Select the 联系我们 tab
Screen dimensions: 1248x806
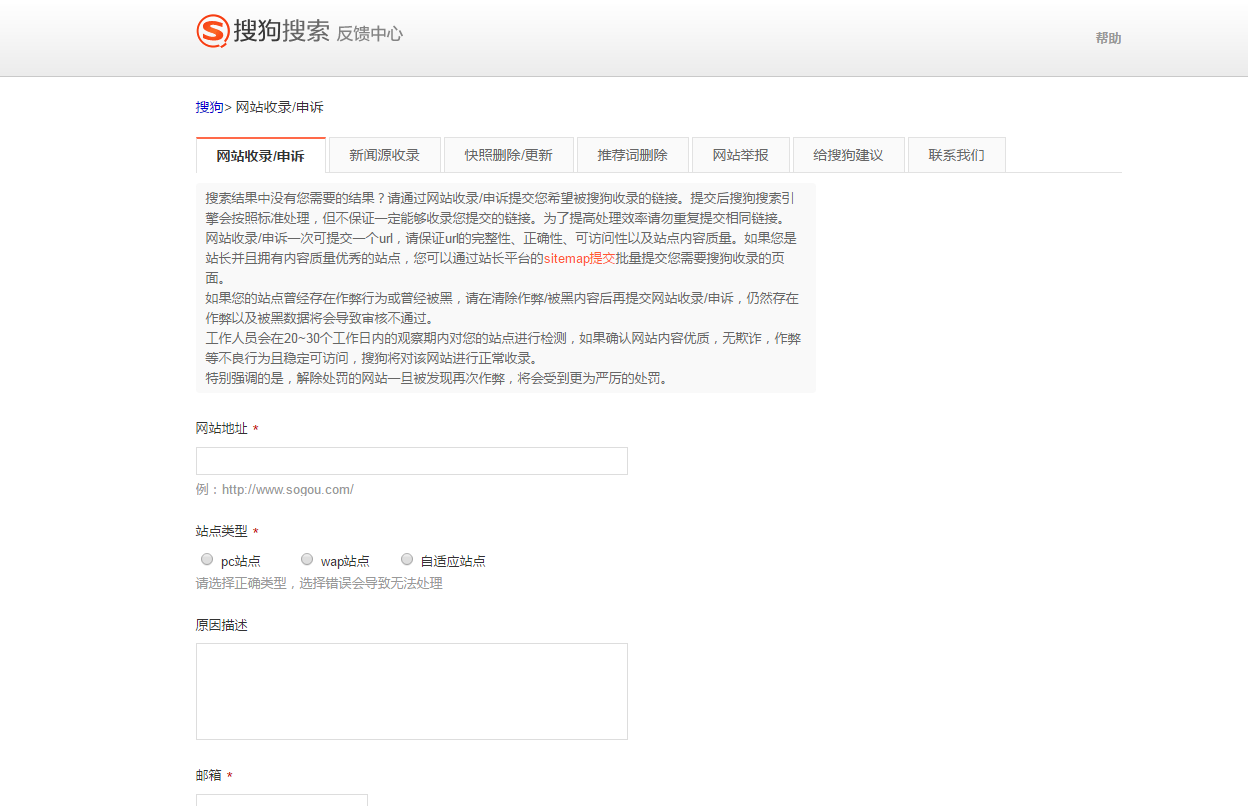(956, 155)
